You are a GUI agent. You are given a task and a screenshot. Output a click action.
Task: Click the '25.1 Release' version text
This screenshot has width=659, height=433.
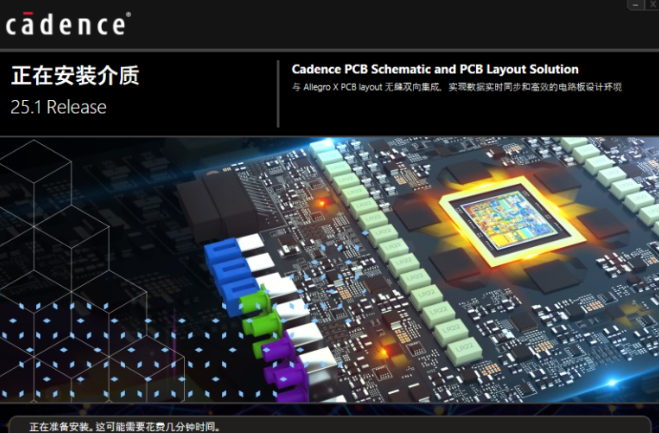pos(58,105)
